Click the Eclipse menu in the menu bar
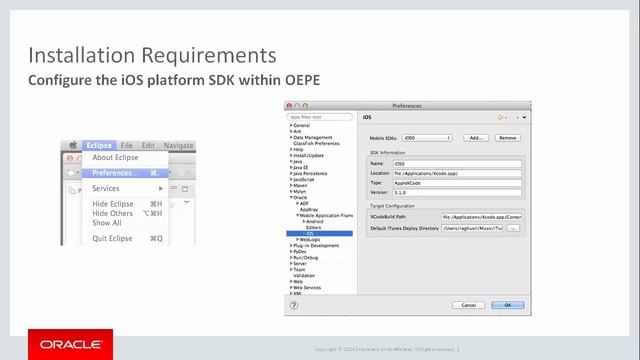640x360 pixels. tap(99, 145)
